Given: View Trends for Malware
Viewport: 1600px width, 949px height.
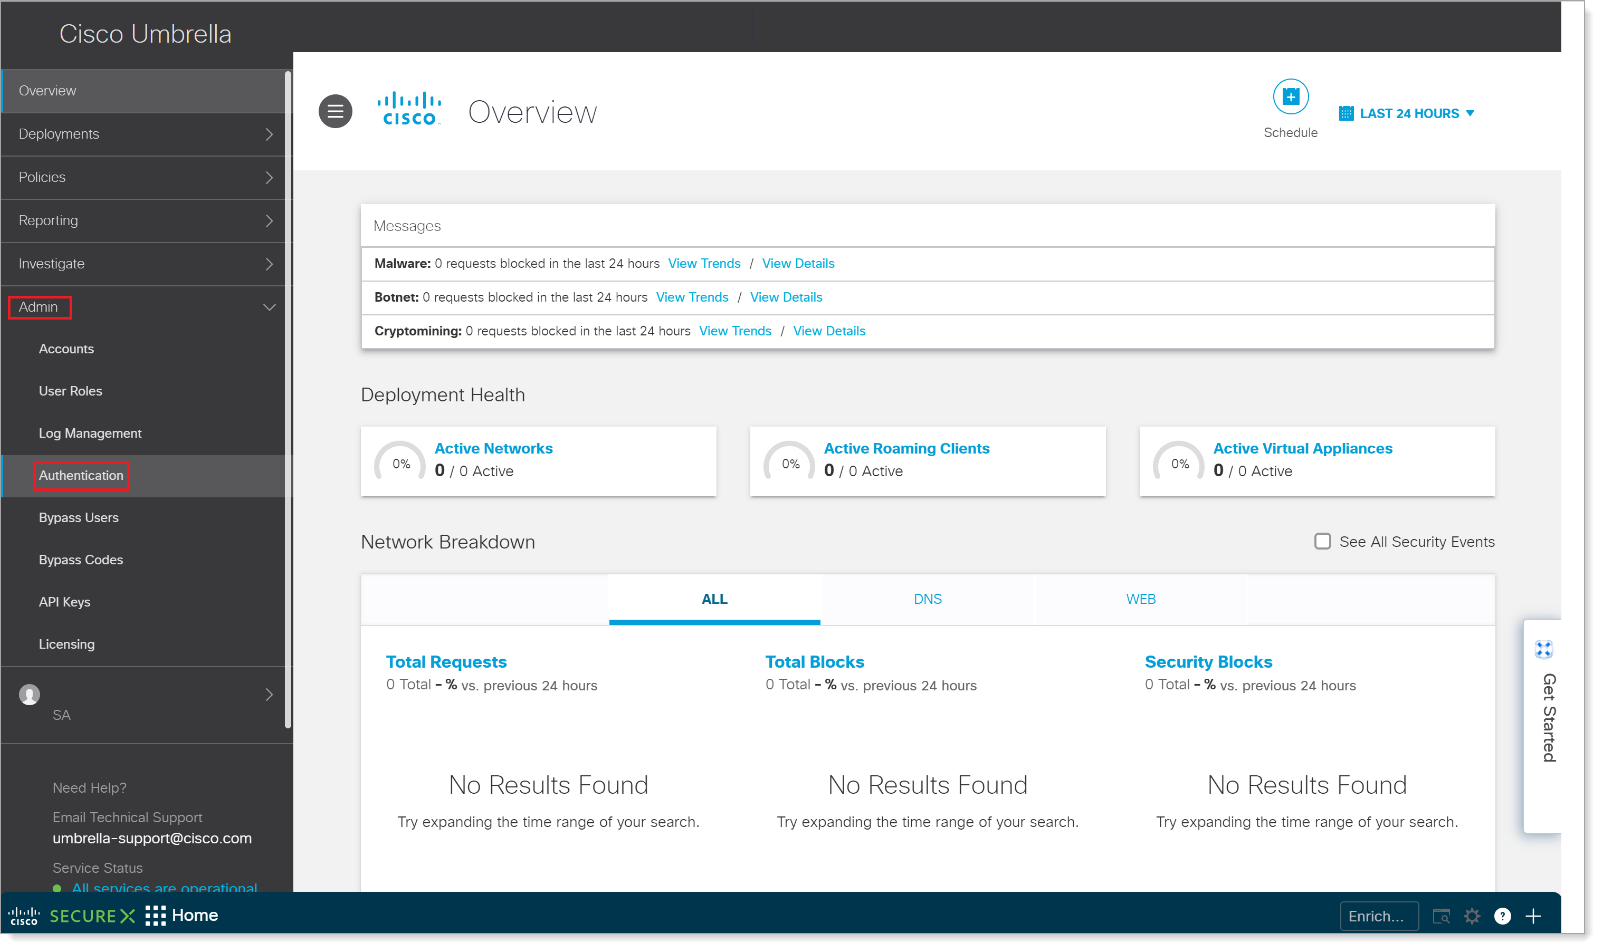Looking at the screenshot, I should pyautogui.click(x=704, y=264).
